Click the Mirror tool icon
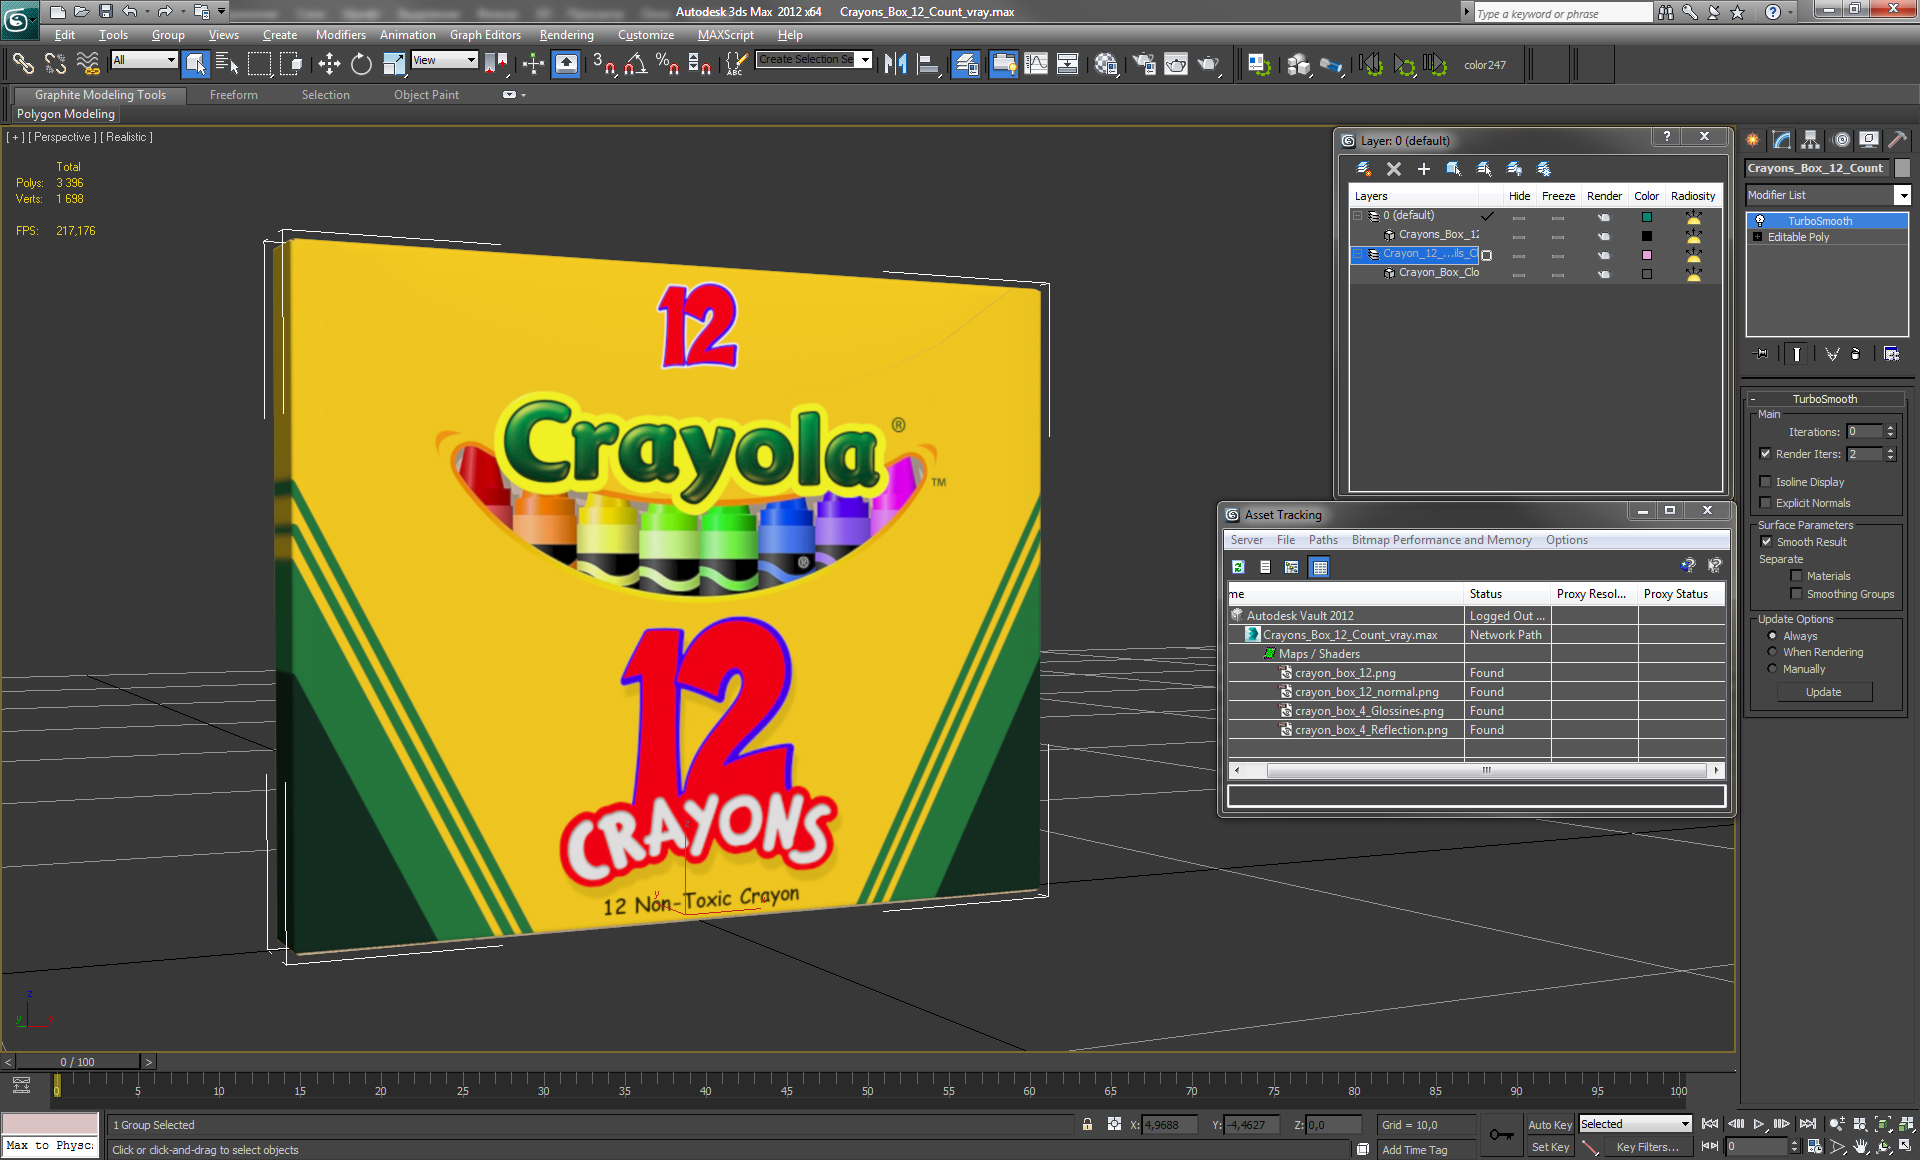The width and height of the screenshot is (1920, 1160). pos(896,64)
